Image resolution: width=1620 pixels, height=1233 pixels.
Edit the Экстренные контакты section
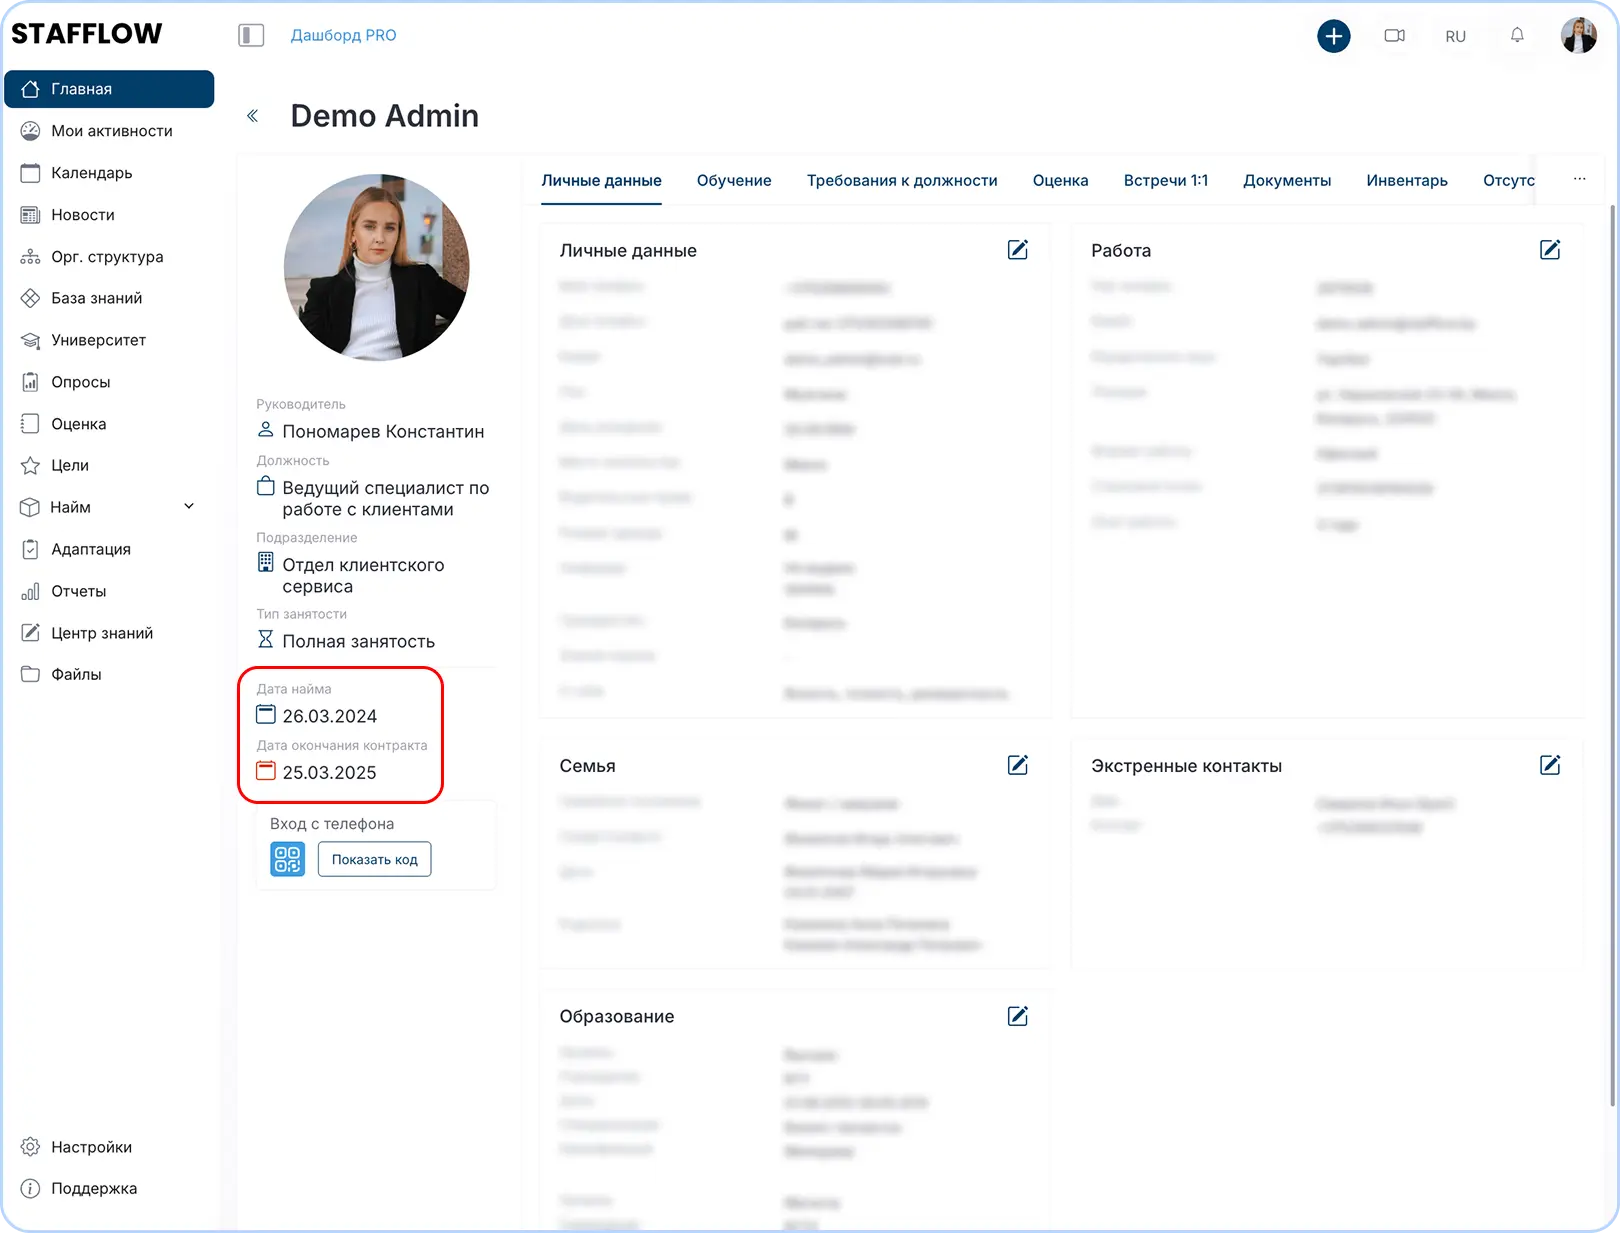[x=1549, y=765]
